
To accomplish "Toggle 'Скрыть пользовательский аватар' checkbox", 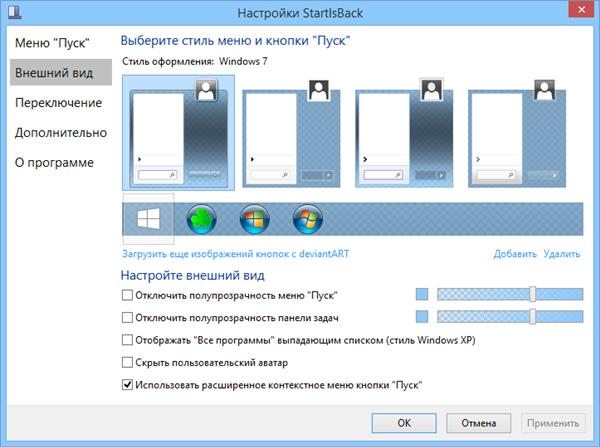I will tap(127, 362).
